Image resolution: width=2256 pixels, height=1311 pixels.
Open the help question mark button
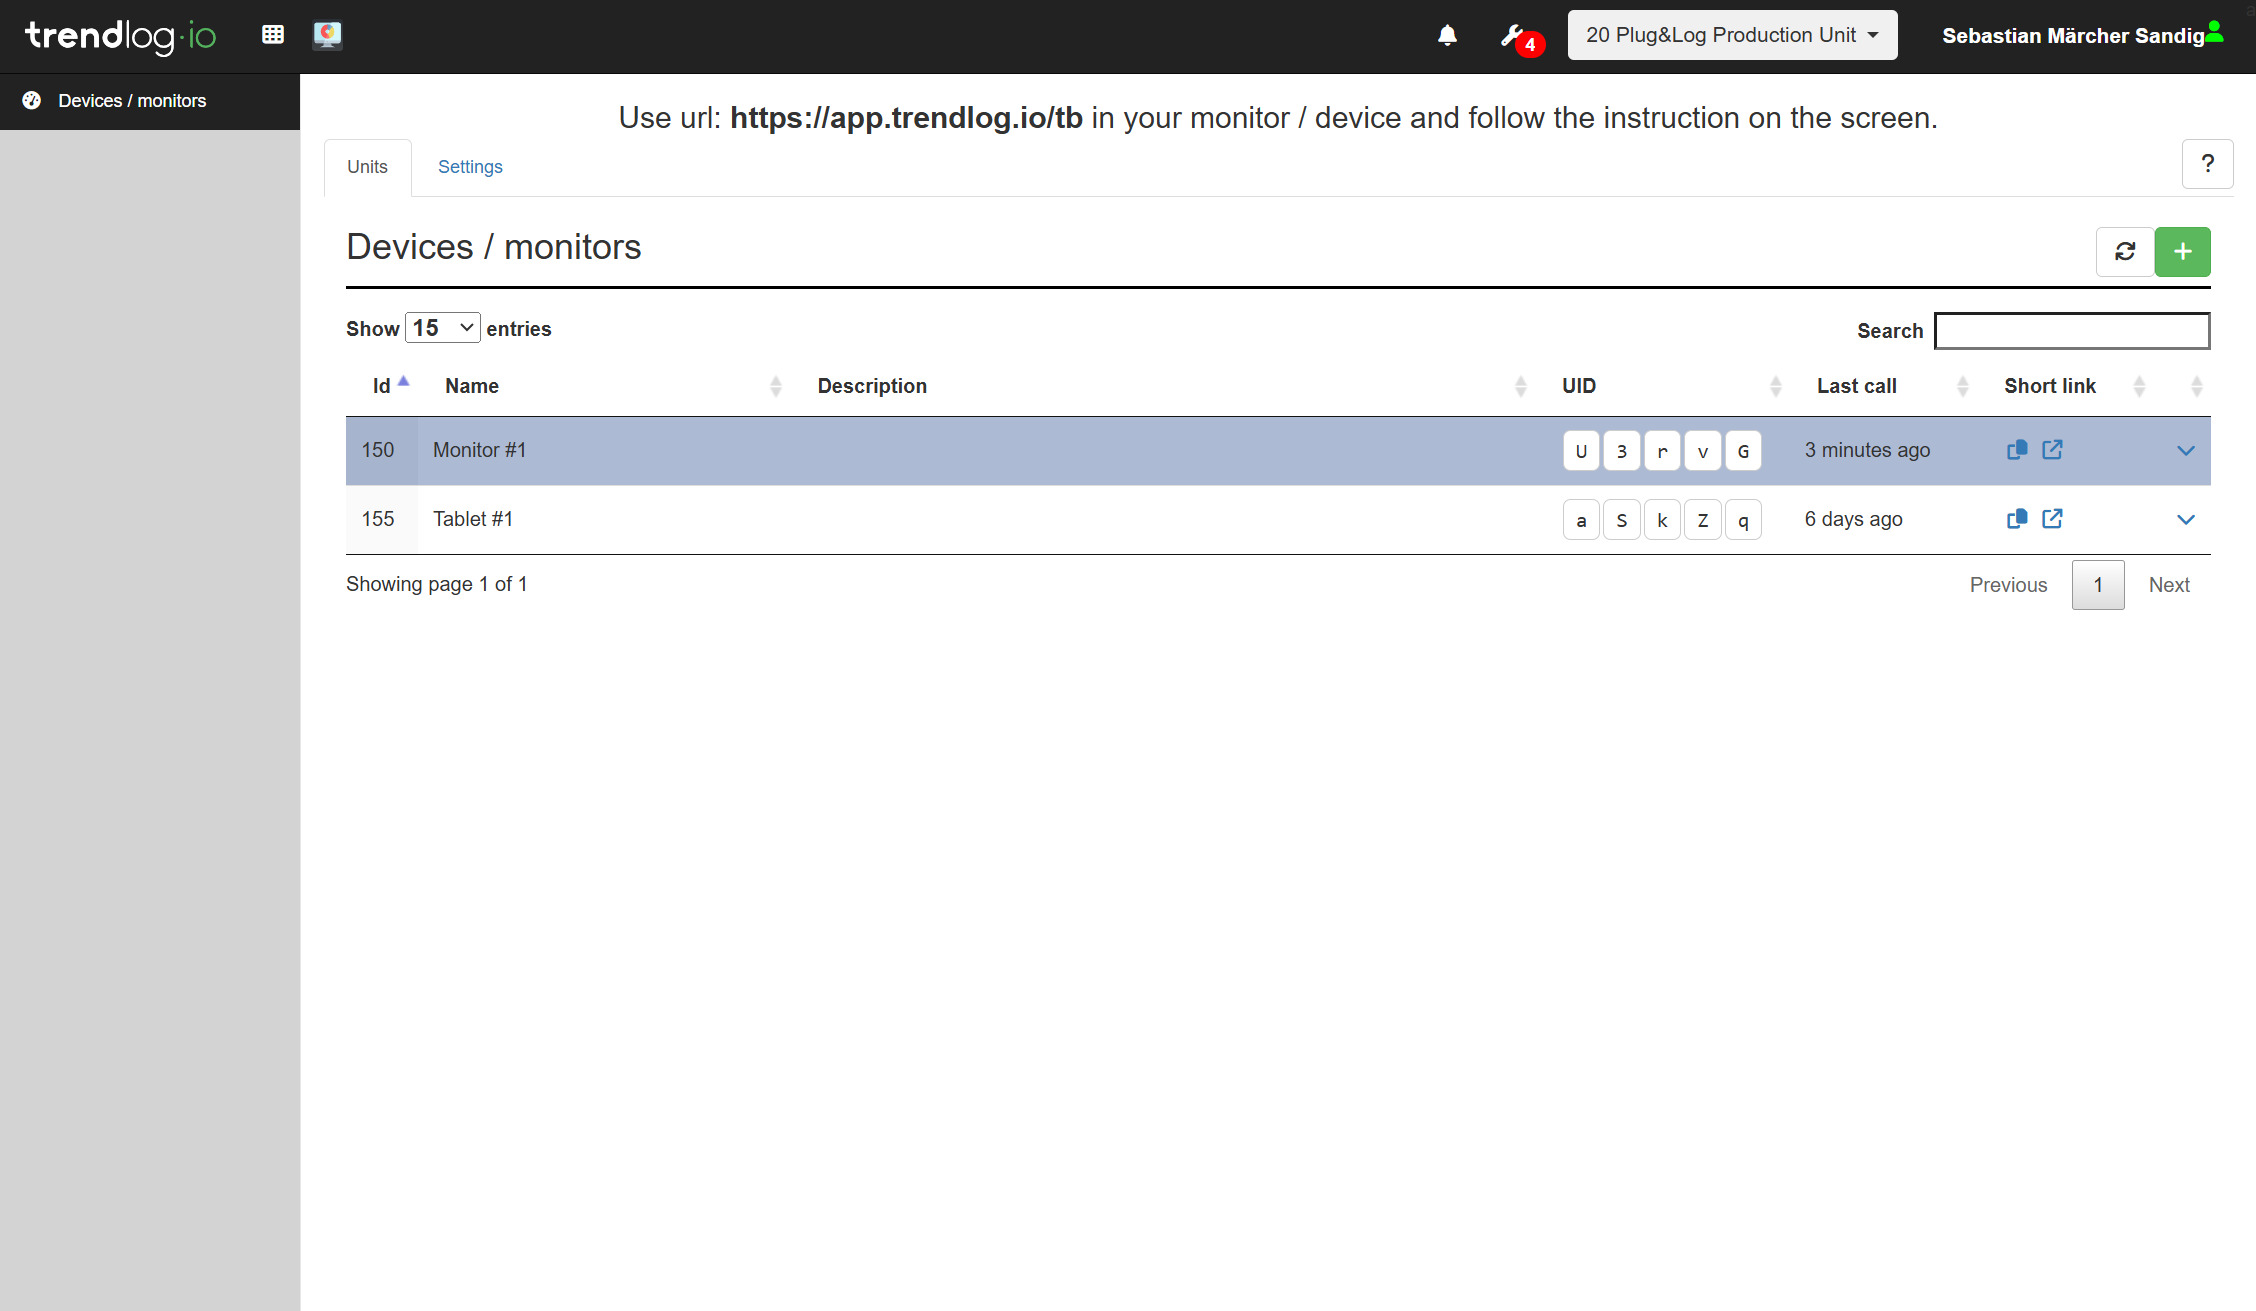coord(2208,164)
